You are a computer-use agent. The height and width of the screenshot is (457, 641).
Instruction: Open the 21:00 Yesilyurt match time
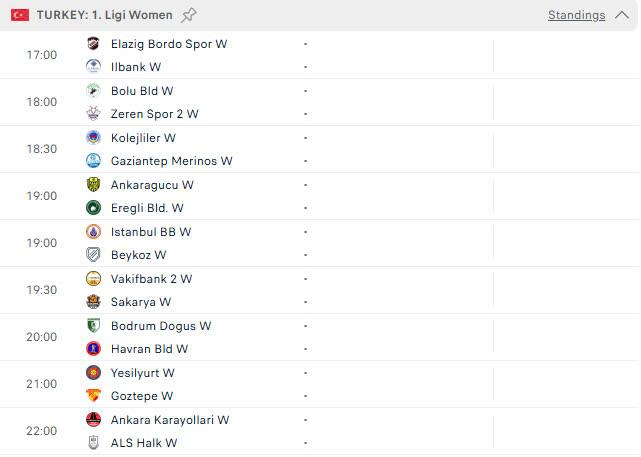click(41, 384)
